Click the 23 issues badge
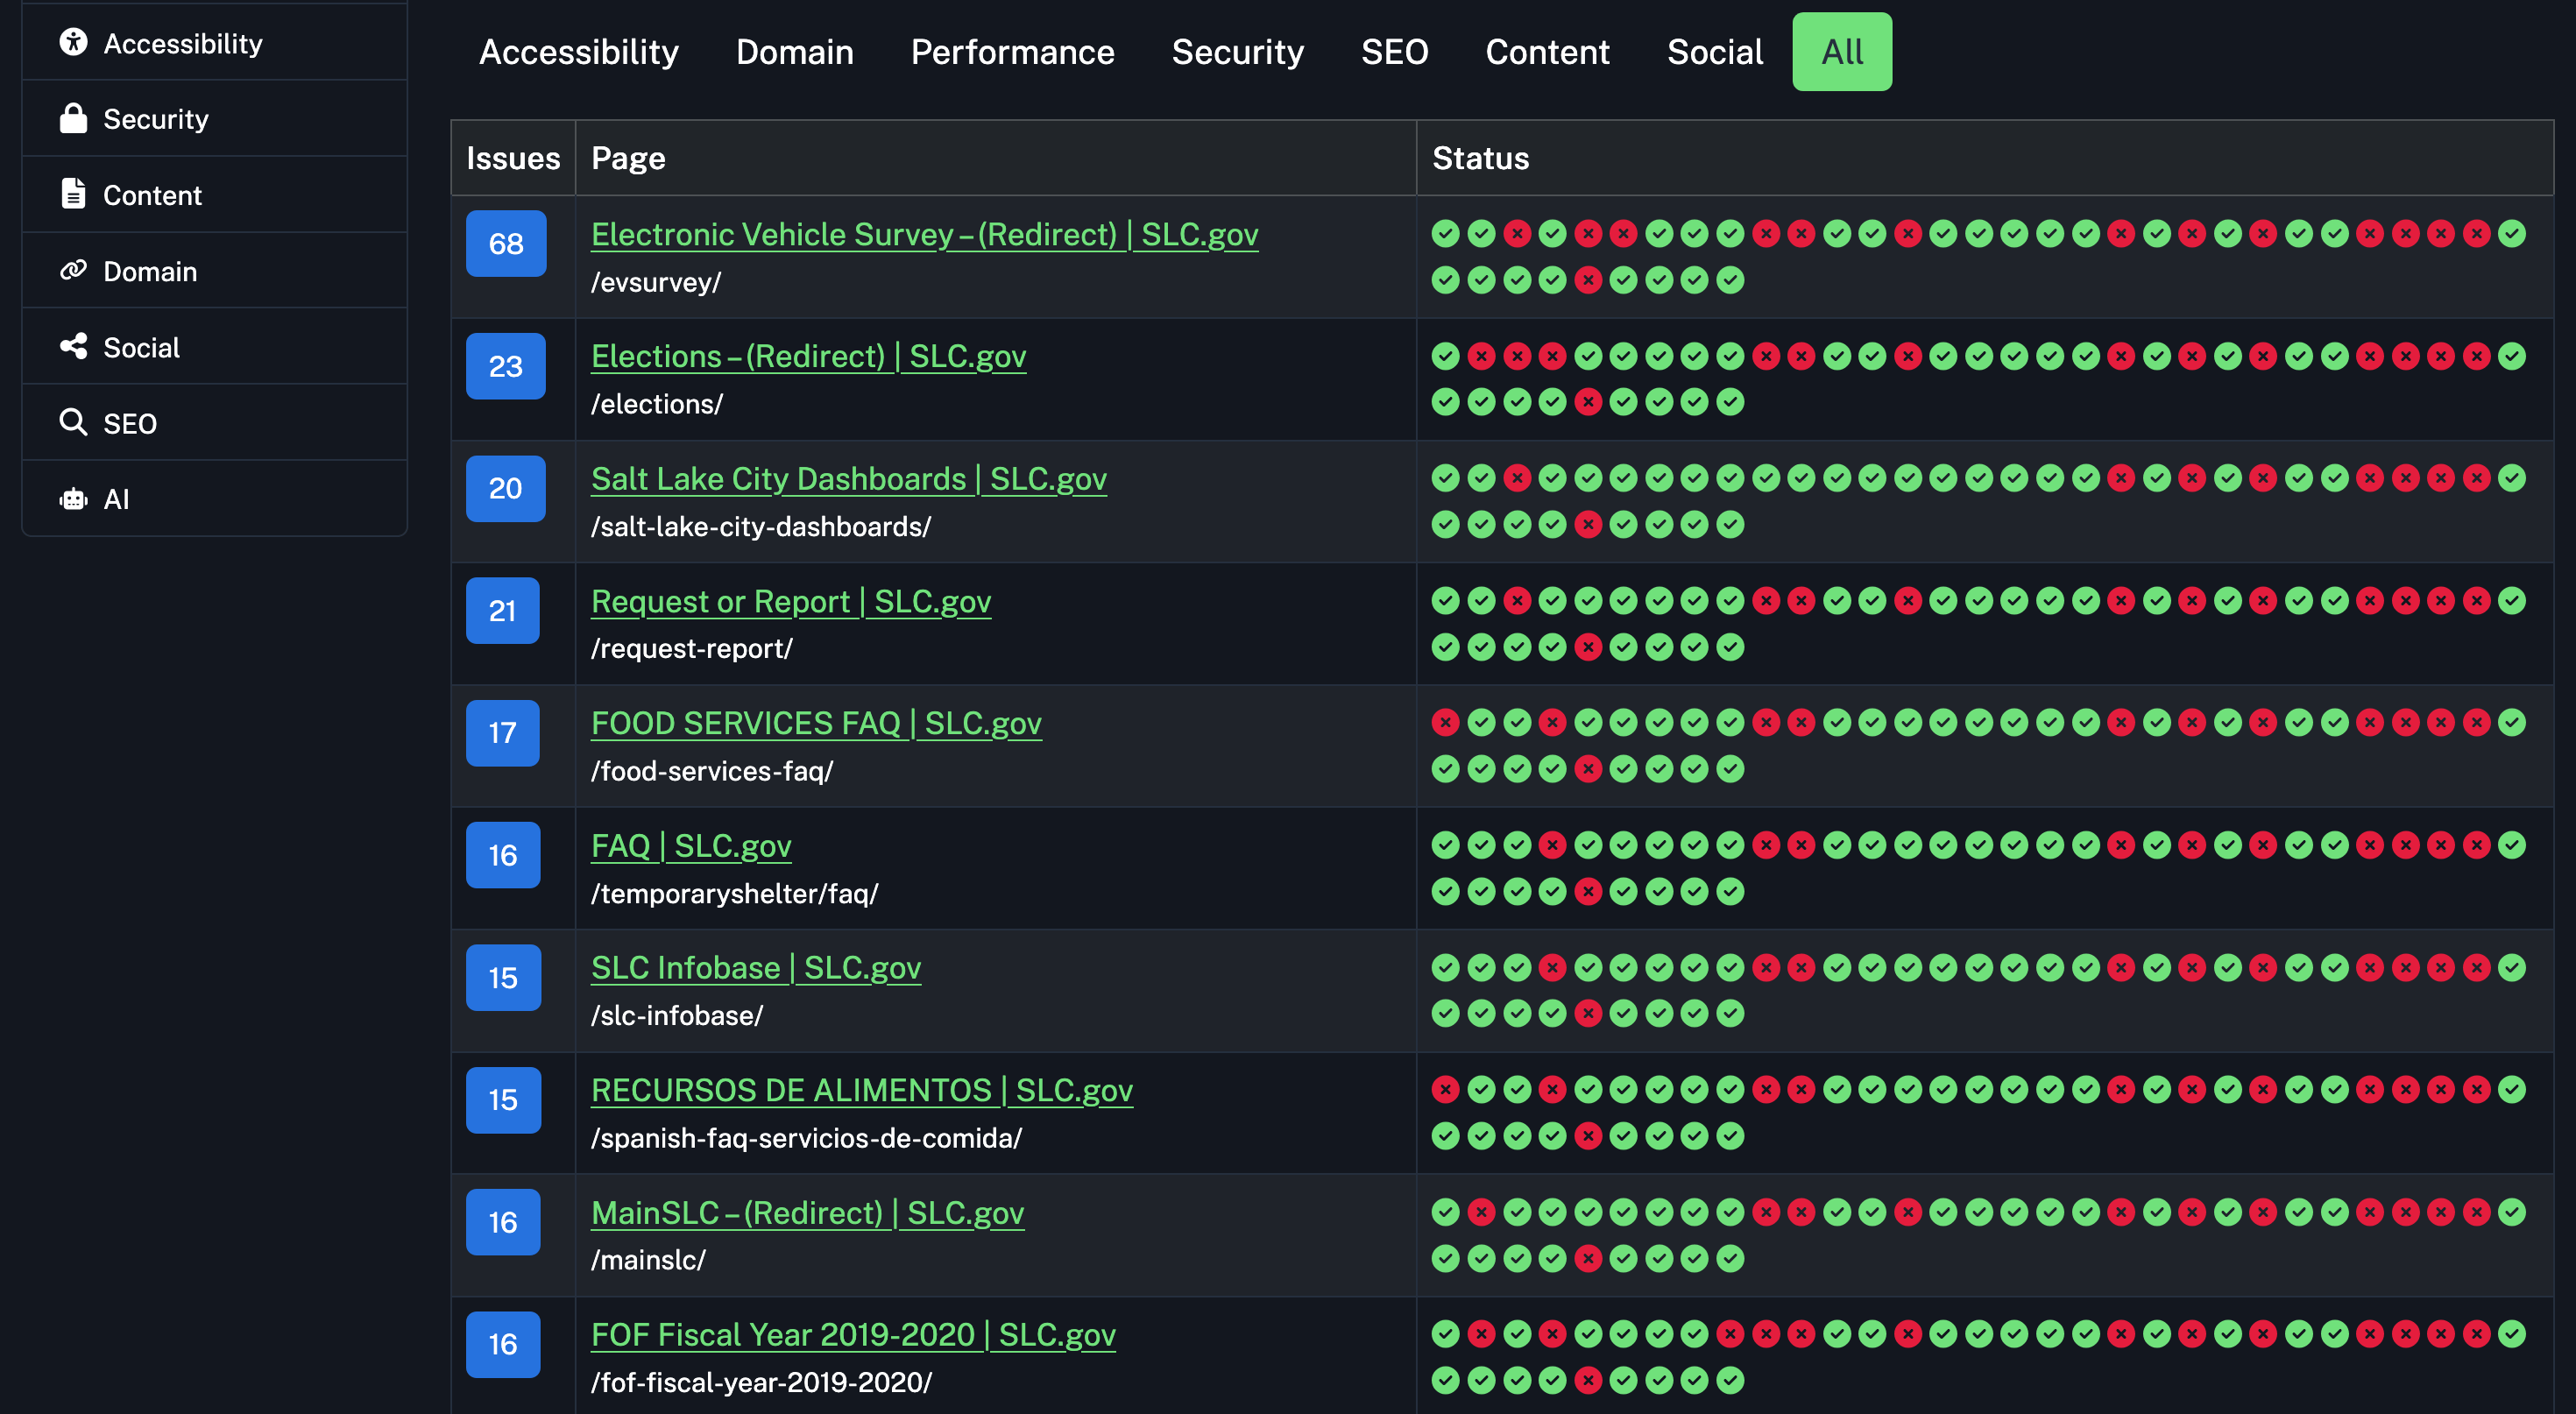2576x1414 pixels. pyautogui.click(x=506, y=366)
